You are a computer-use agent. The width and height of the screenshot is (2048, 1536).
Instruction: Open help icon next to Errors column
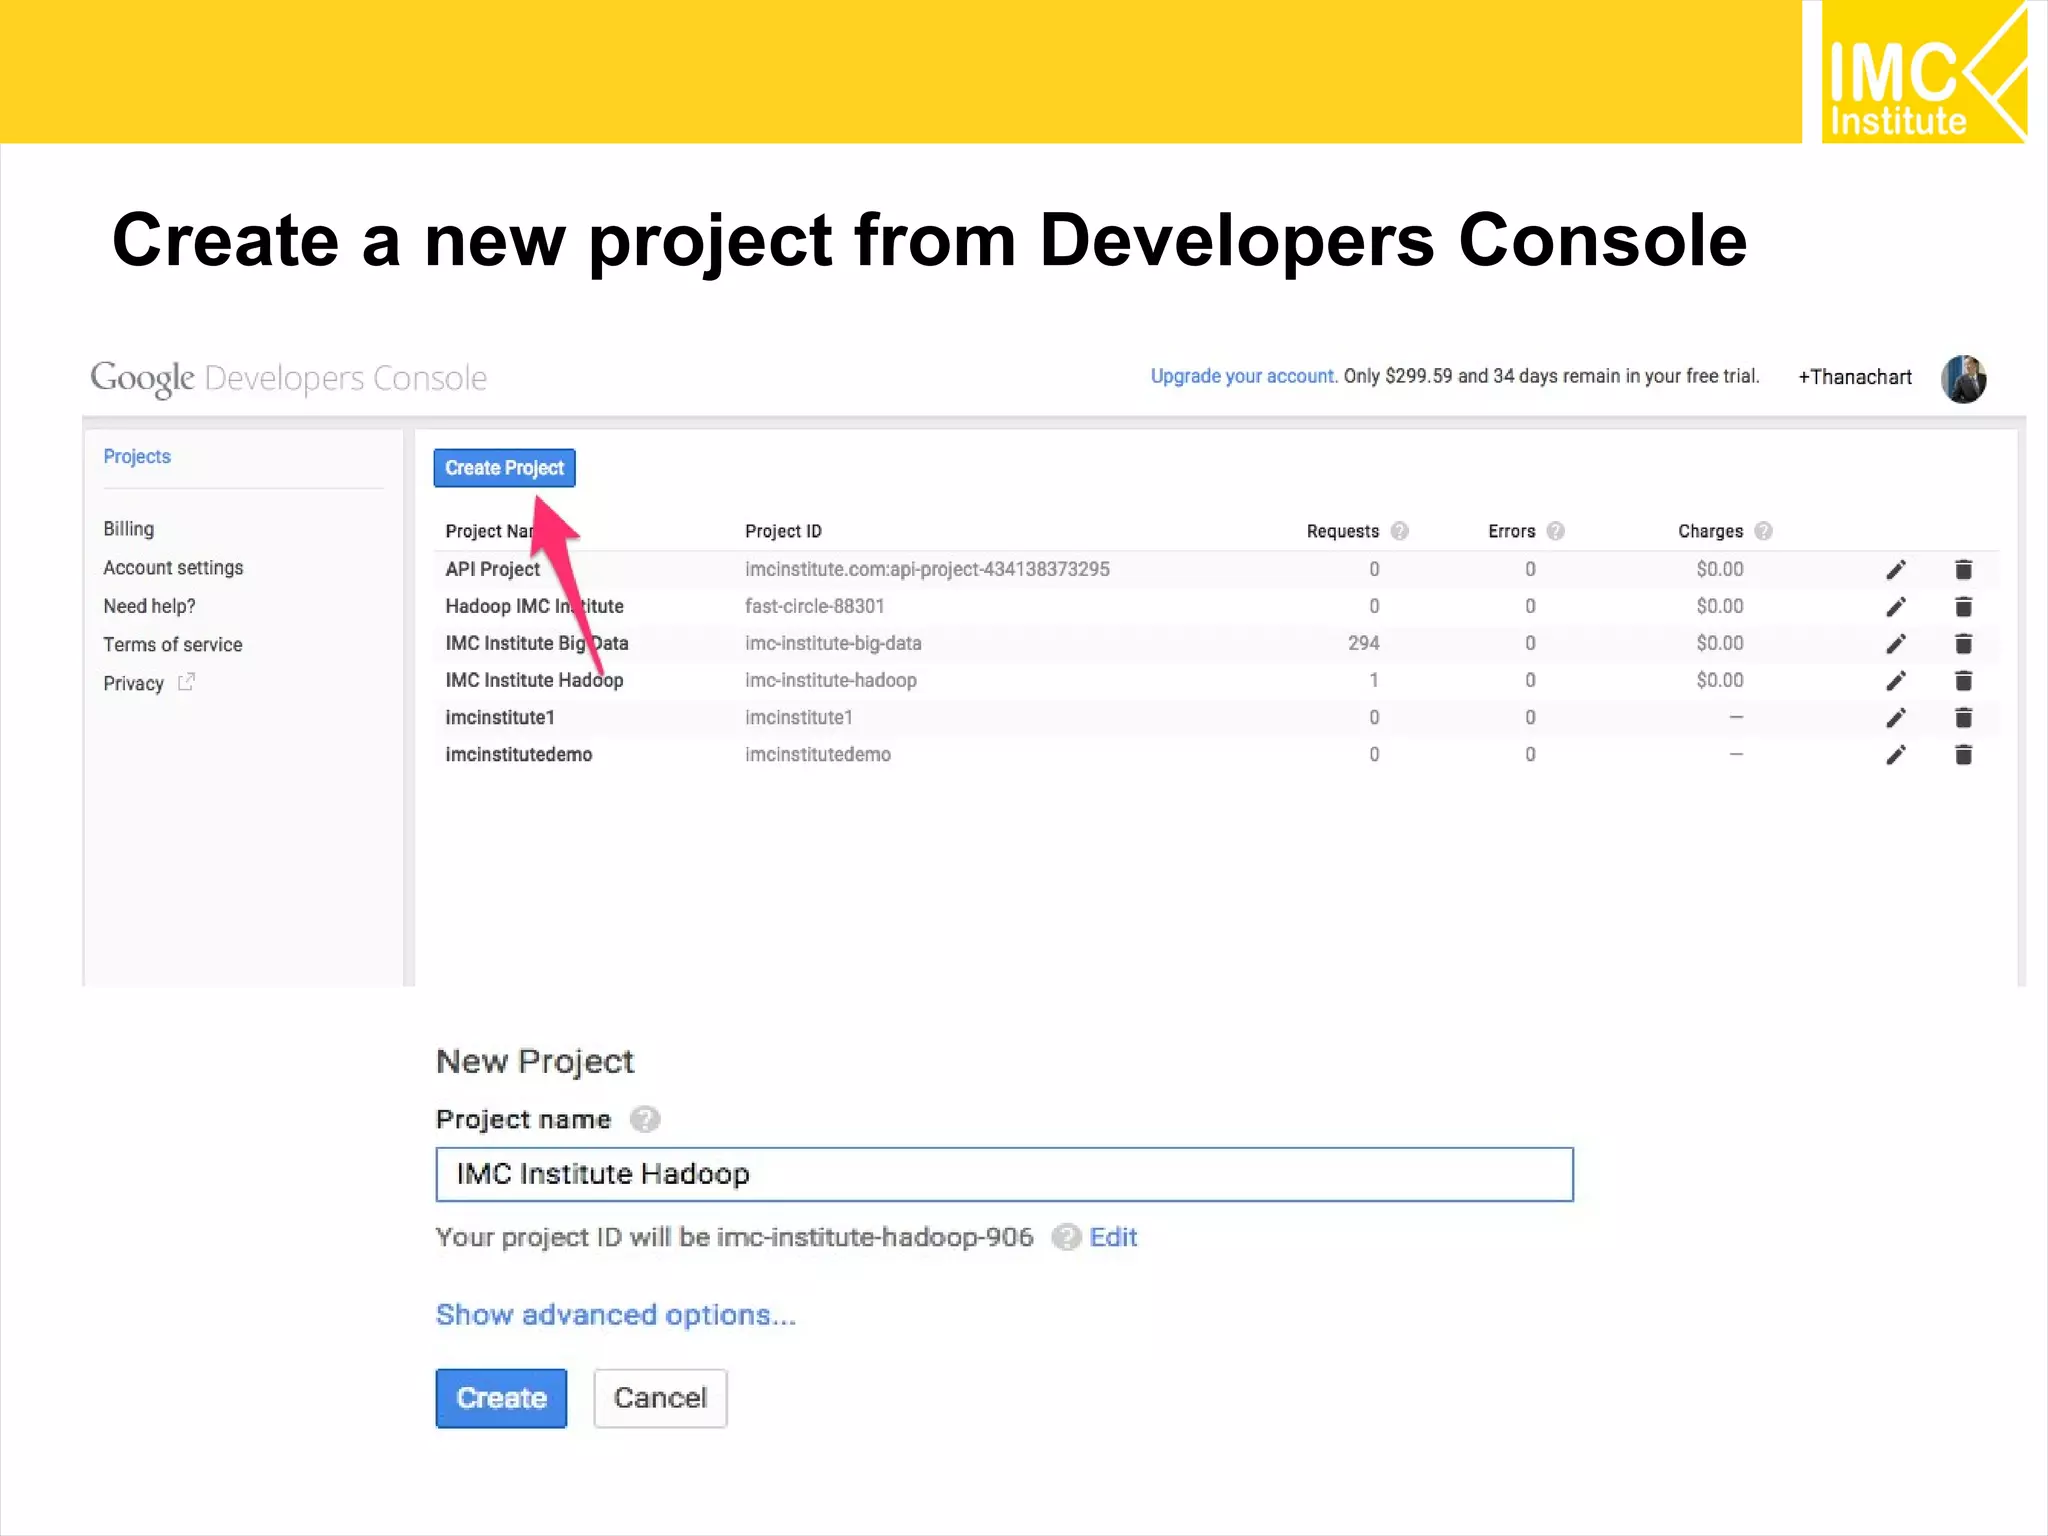tap(1555, 531)
